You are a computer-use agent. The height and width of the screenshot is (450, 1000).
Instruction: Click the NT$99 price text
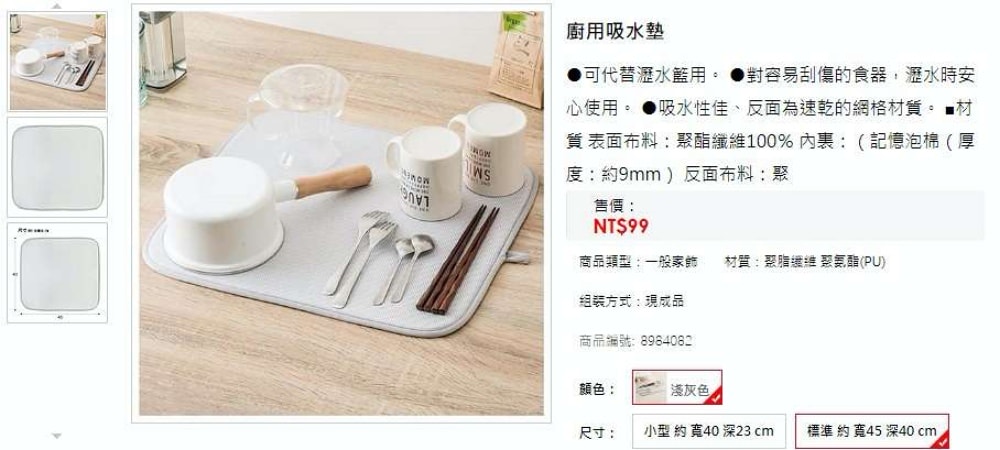(x=621, y=226)
